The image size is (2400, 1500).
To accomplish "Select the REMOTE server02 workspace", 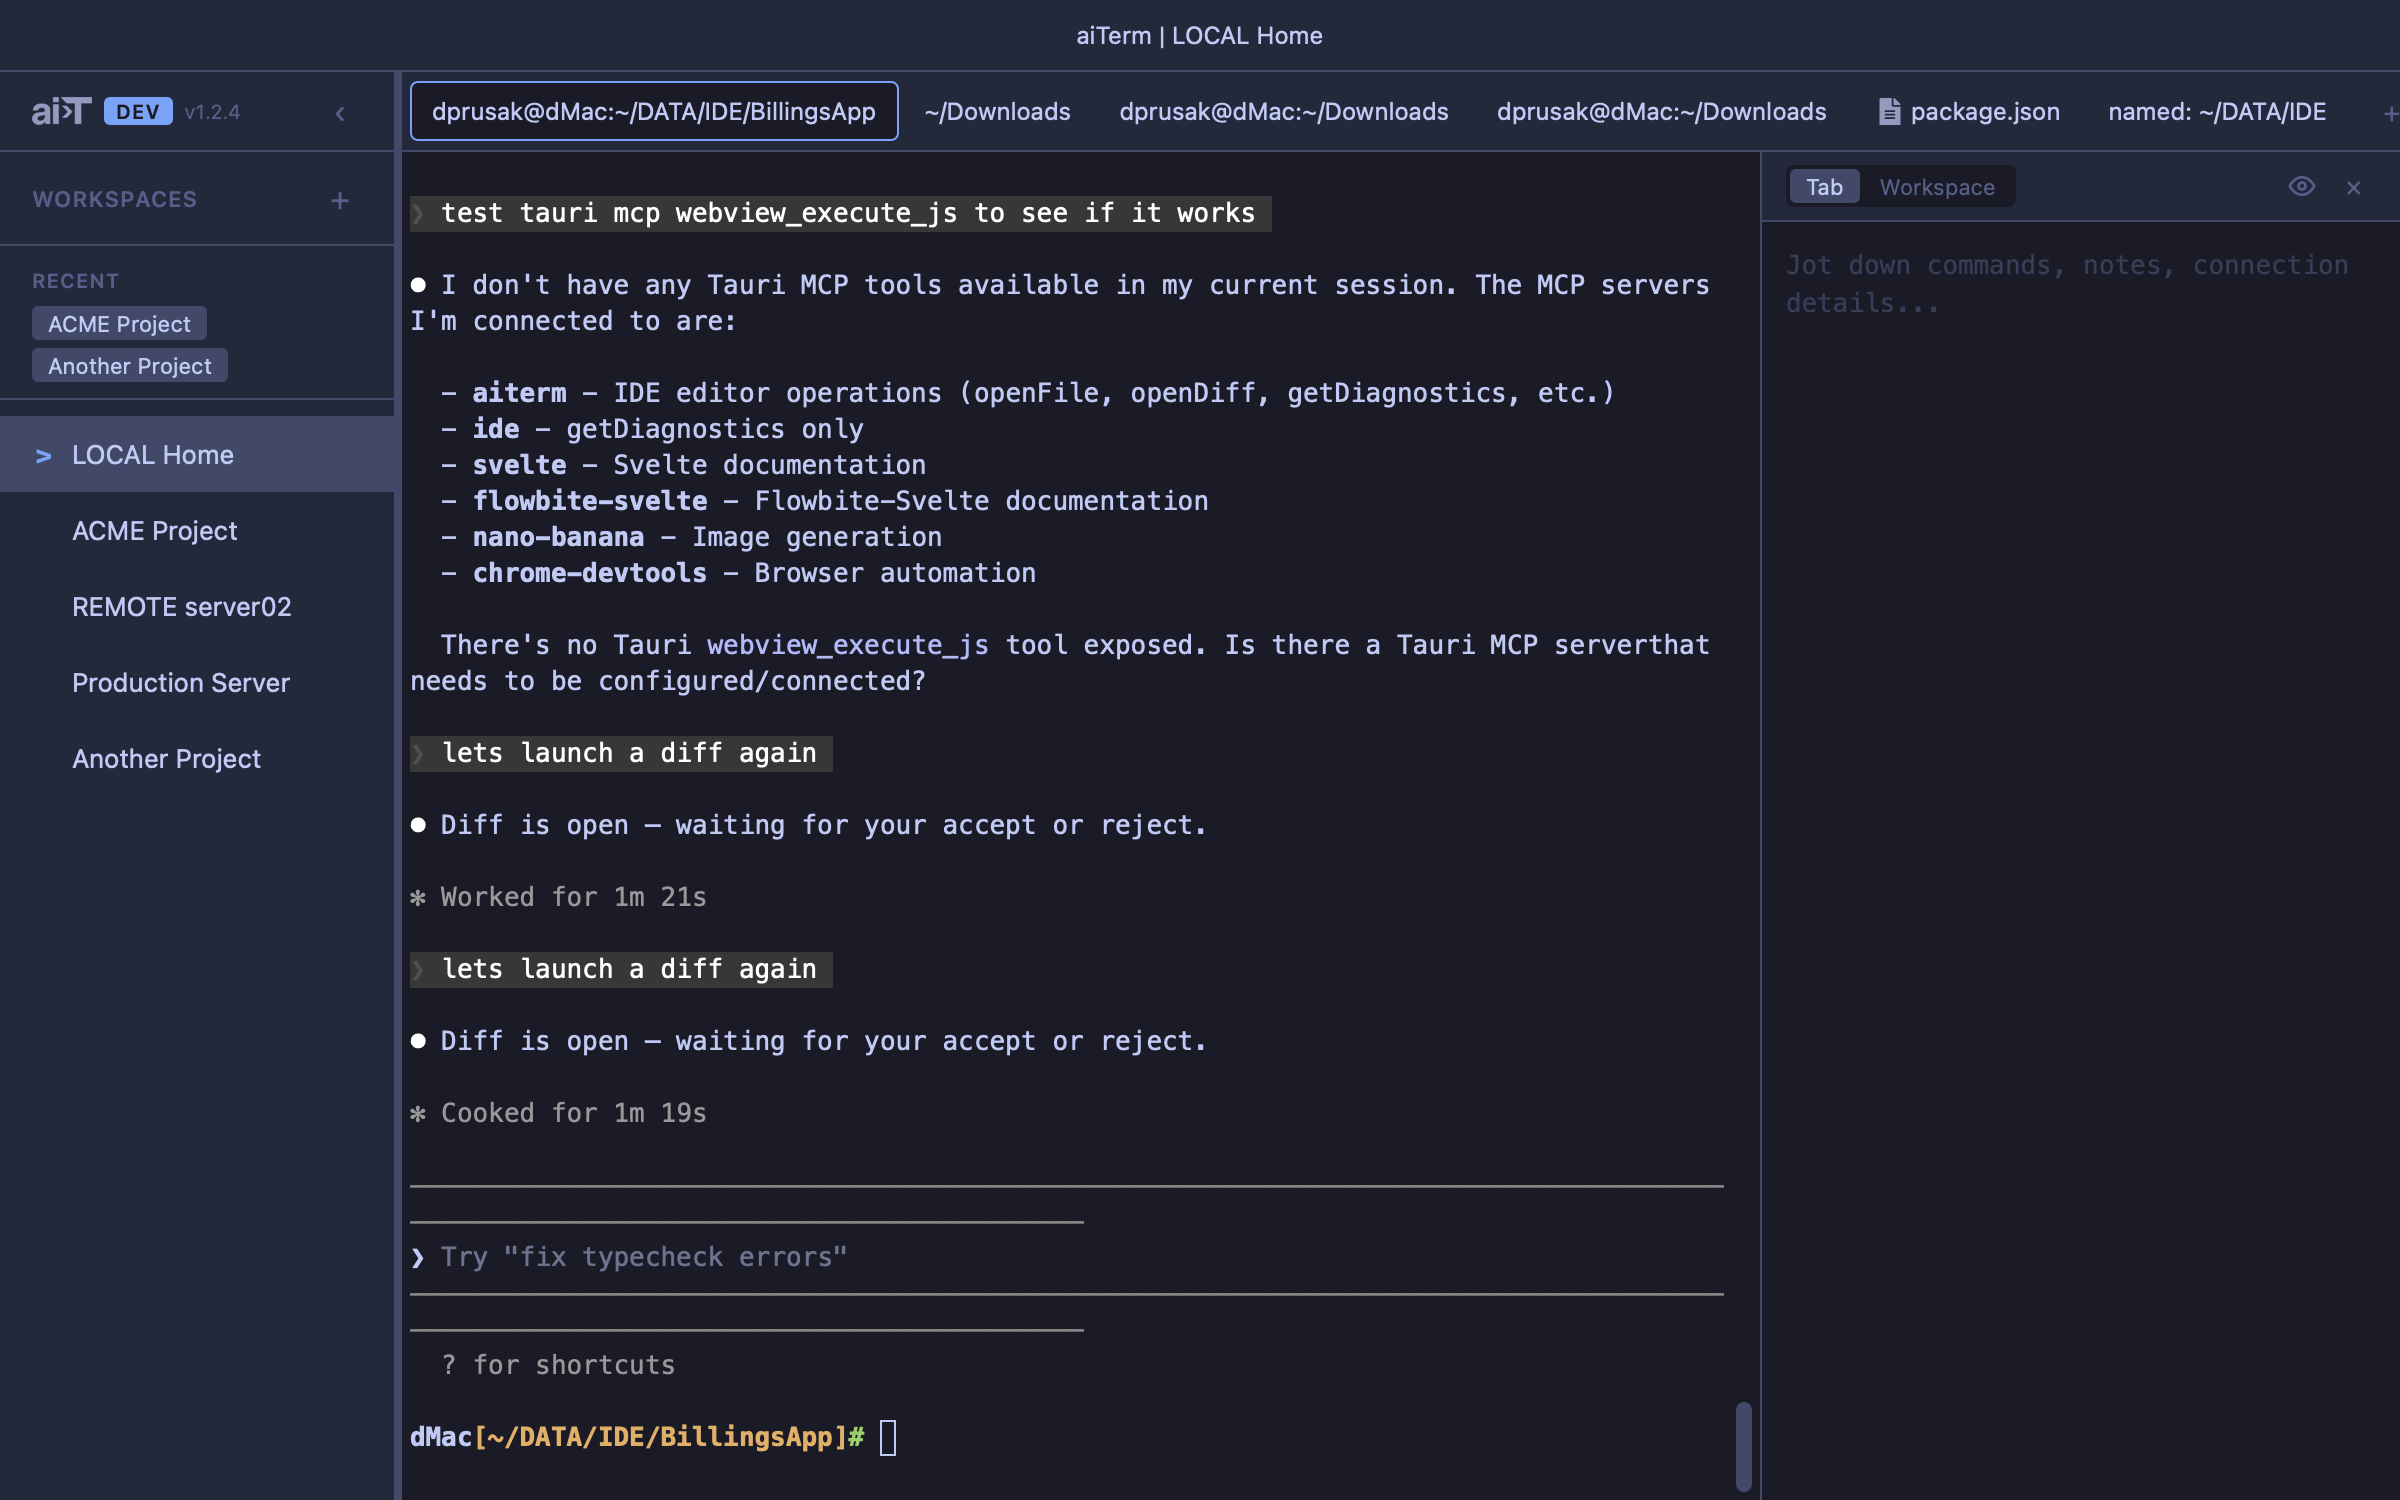I will (182, 606).
